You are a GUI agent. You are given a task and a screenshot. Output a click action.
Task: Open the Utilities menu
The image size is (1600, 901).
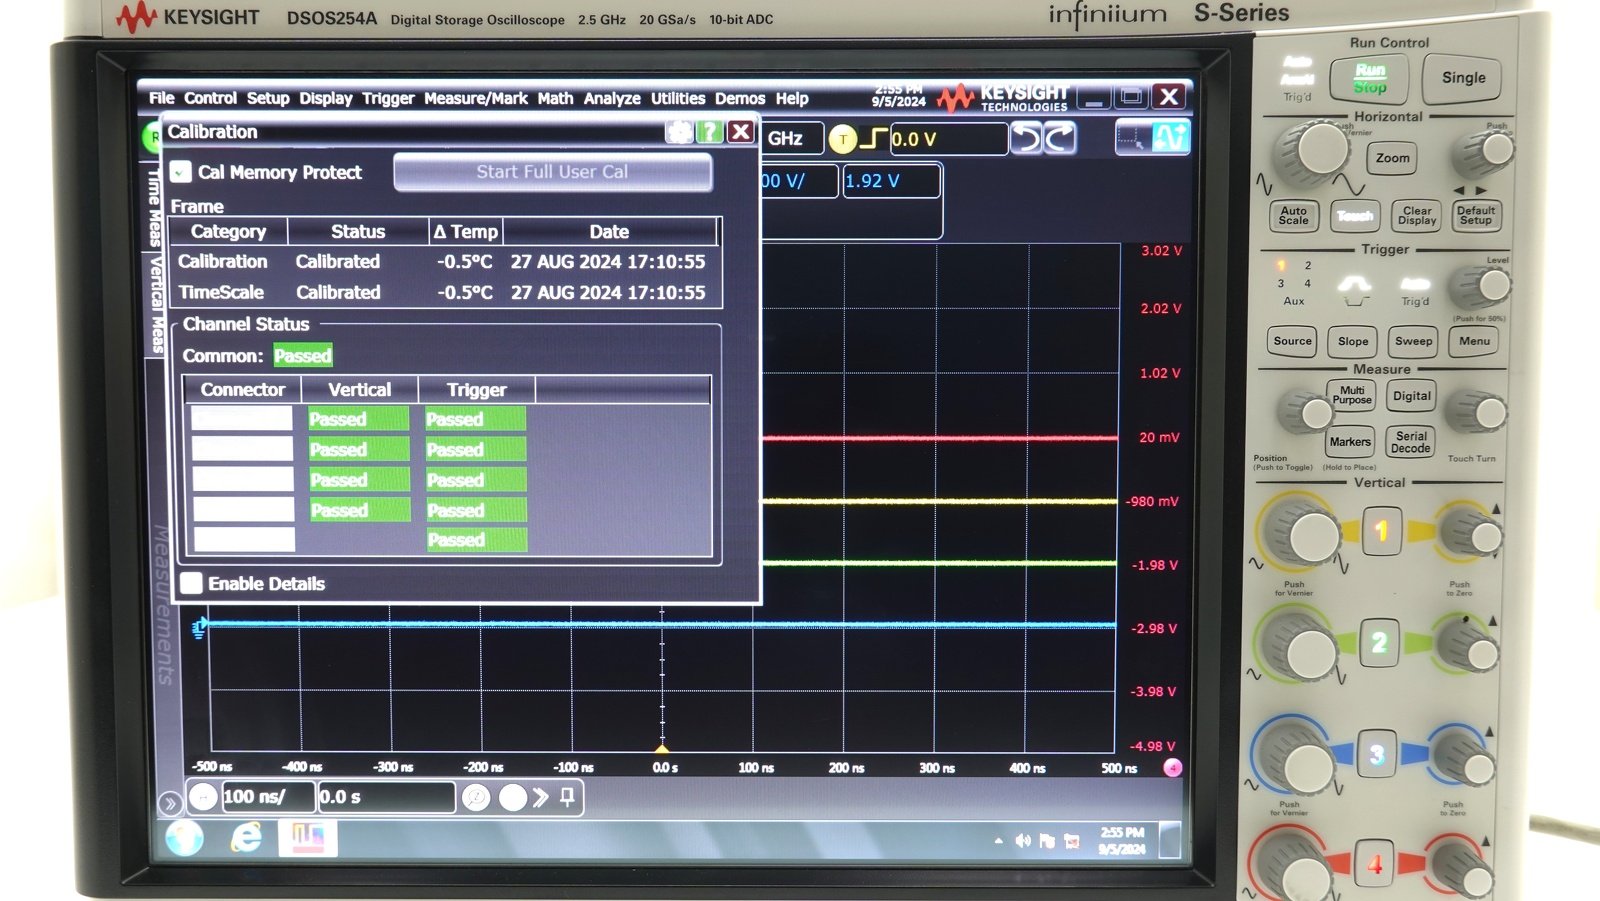(x=678, y=98)
